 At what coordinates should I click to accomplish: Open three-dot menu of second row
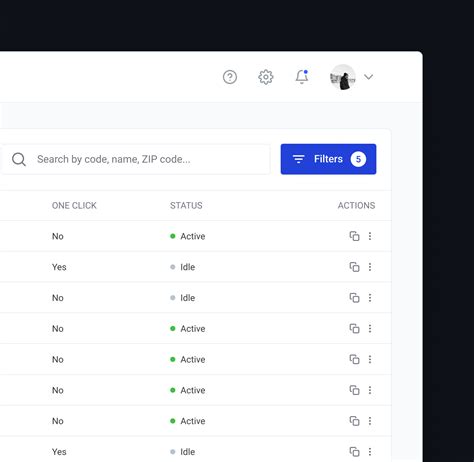[370, 267]
